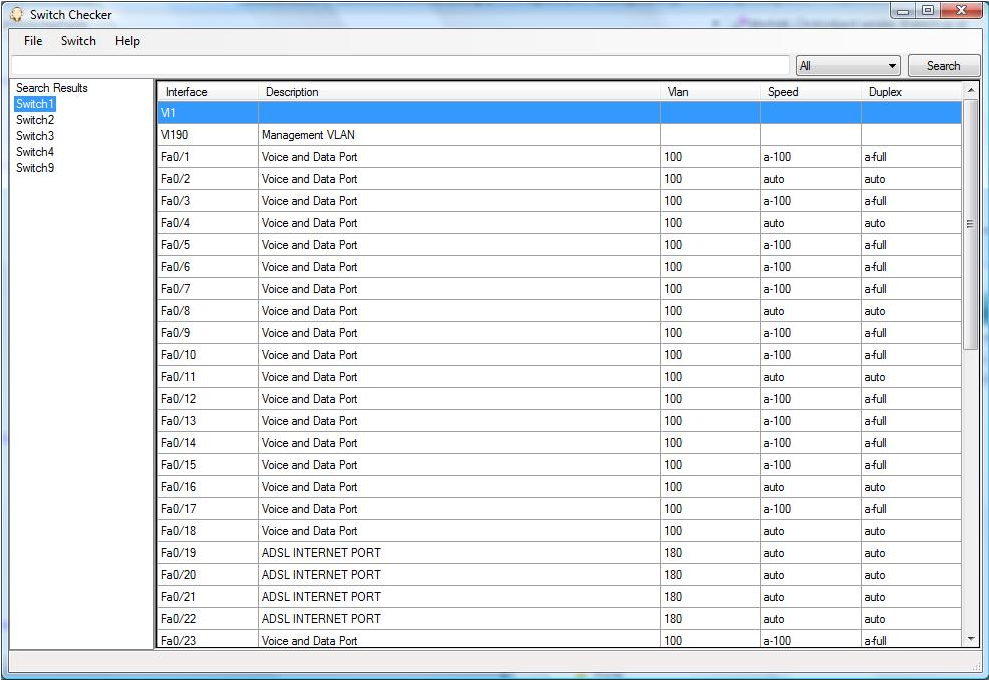Viewport: 989px width, 680px height.
Task: Select Switch4 in the results list
Action: coord(35,152)
